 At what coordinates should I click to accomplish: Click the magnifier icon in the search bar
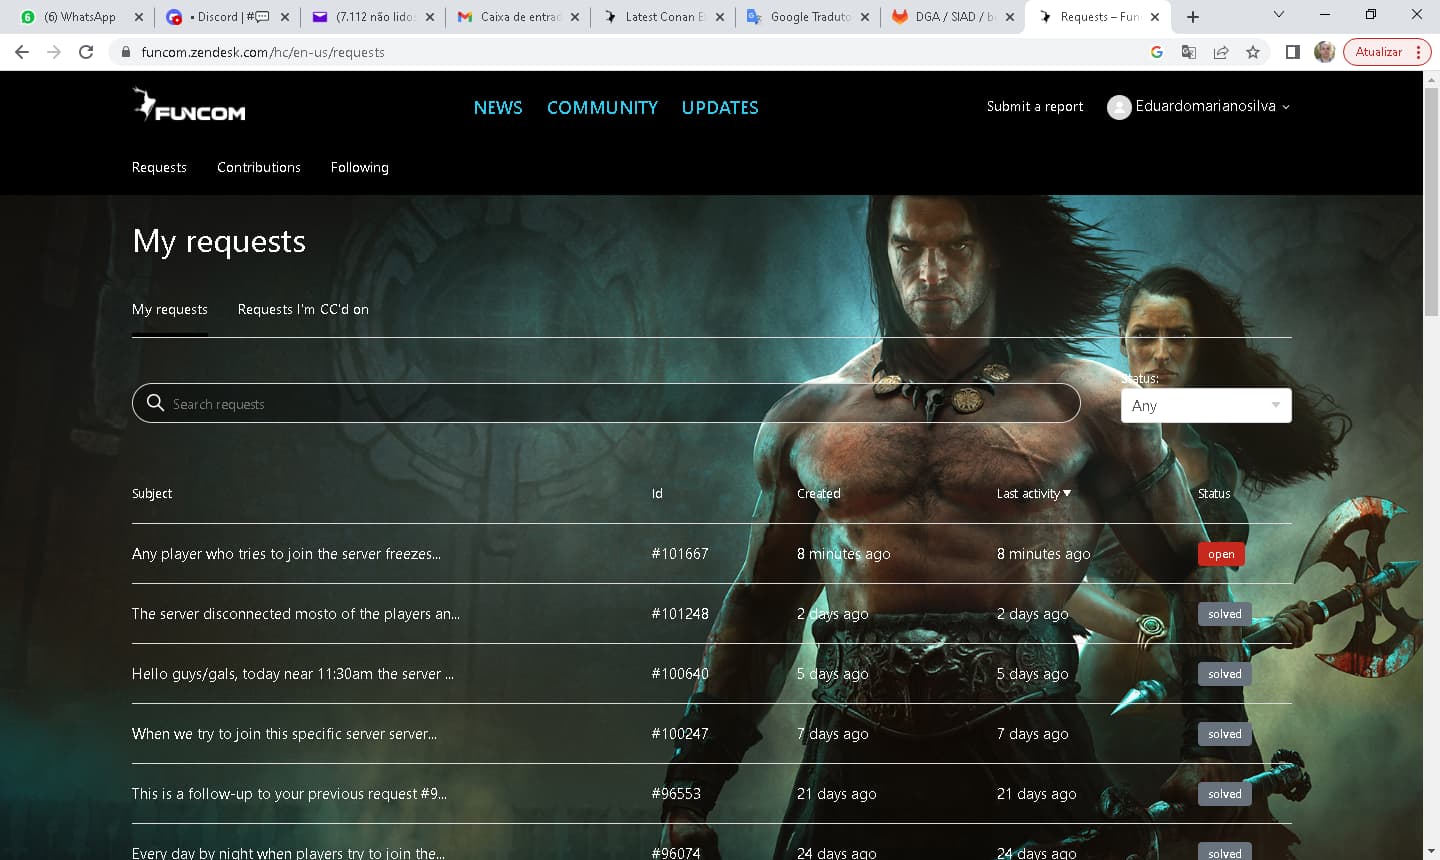tap(156, 403)
